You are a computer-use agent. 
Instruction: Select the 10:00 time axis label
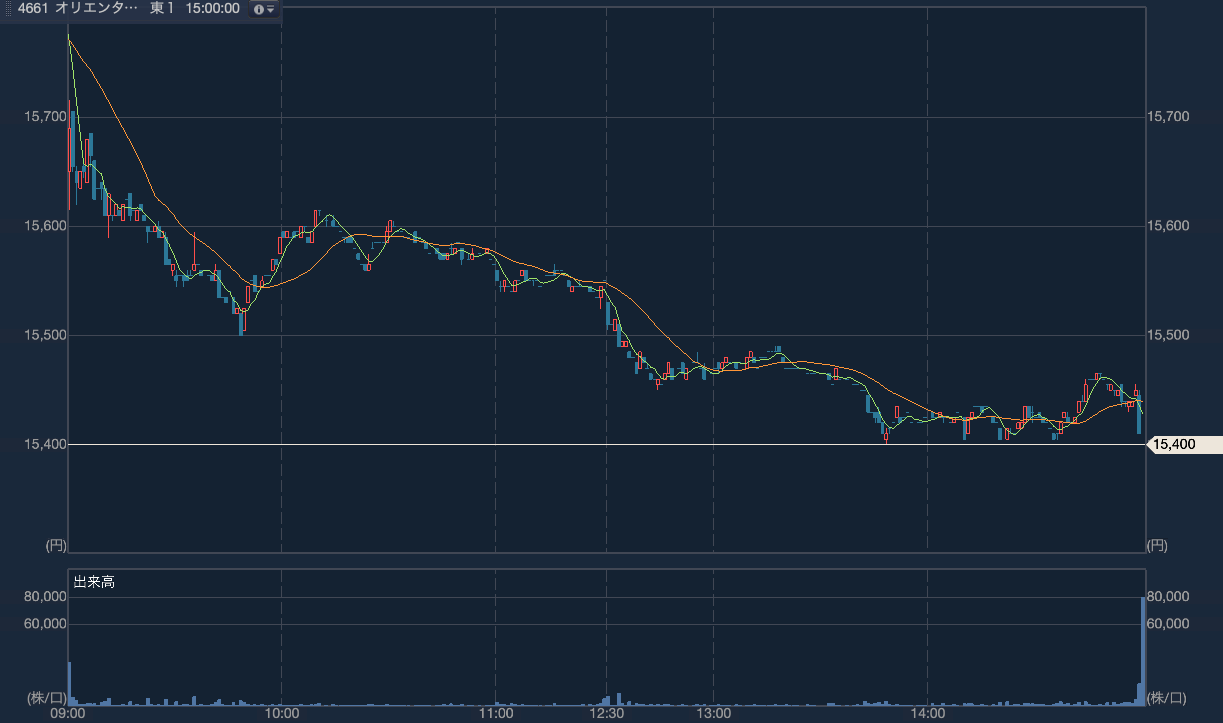[x=282, y=714]
